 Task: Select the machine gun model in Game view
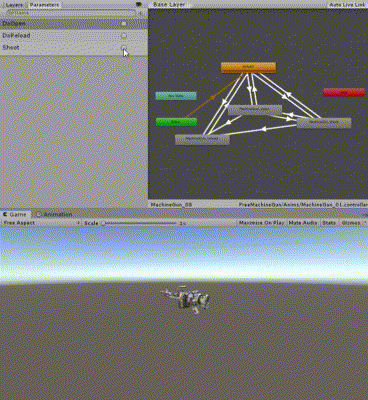tap(185, 299)
